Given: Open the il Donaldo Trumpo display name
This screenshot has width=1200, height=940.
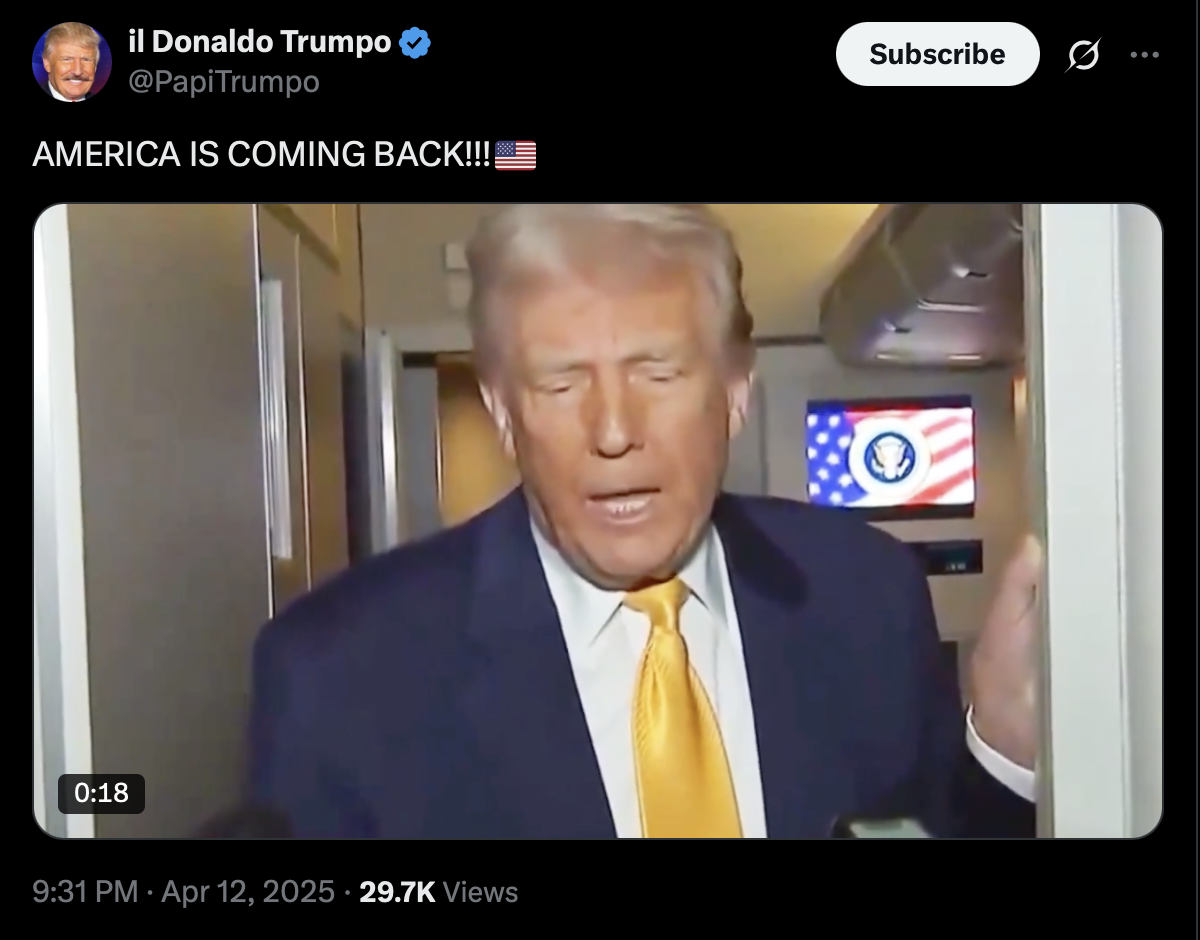Looking at the screenshot, I should (260, 42).
